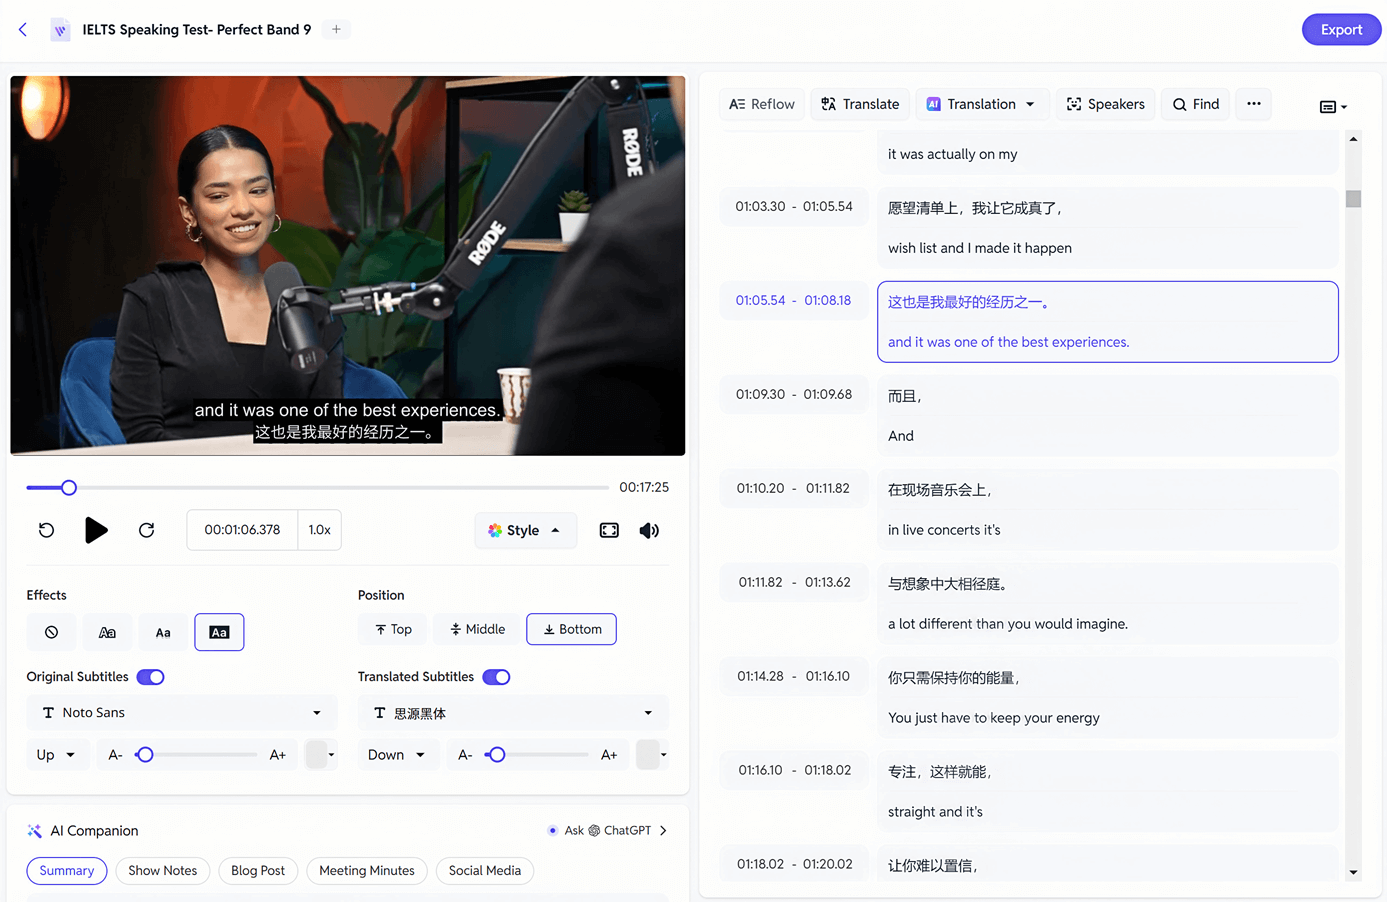1387x902 pixels.
Task: Click the Export button
Action: [1341, 30]
